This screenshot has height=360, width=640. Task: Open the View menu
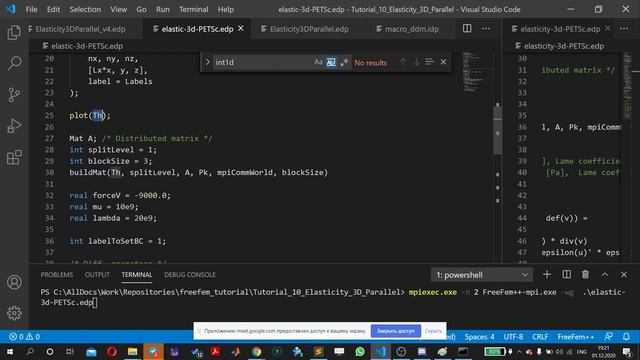point(118,9)
